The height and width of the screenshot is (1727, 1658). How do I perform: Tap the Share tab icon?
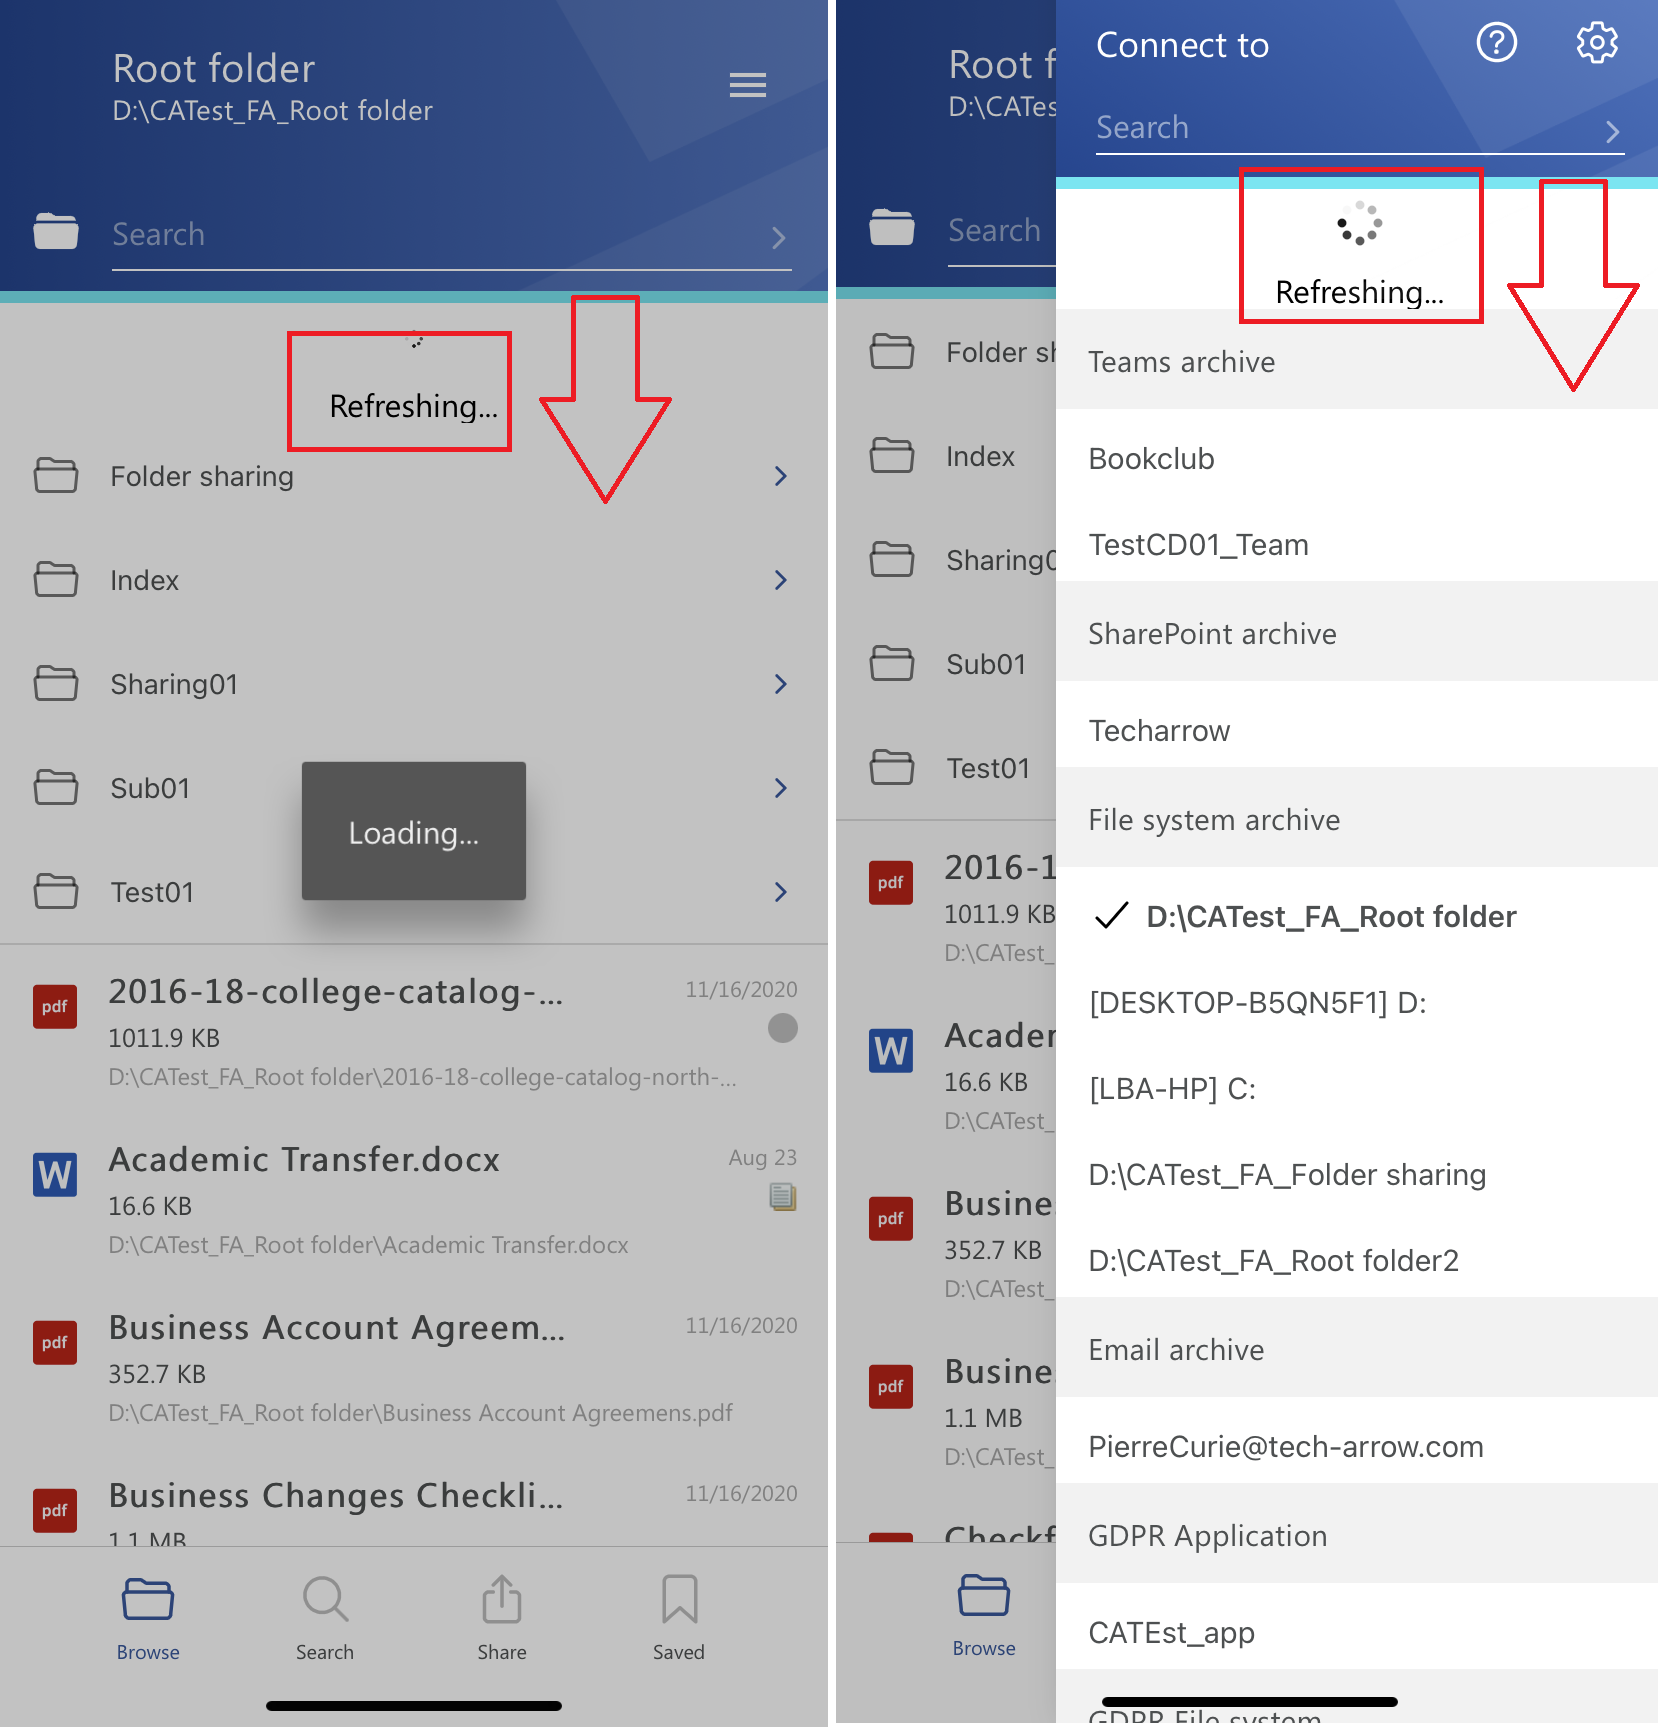[x=501, y=1601]
